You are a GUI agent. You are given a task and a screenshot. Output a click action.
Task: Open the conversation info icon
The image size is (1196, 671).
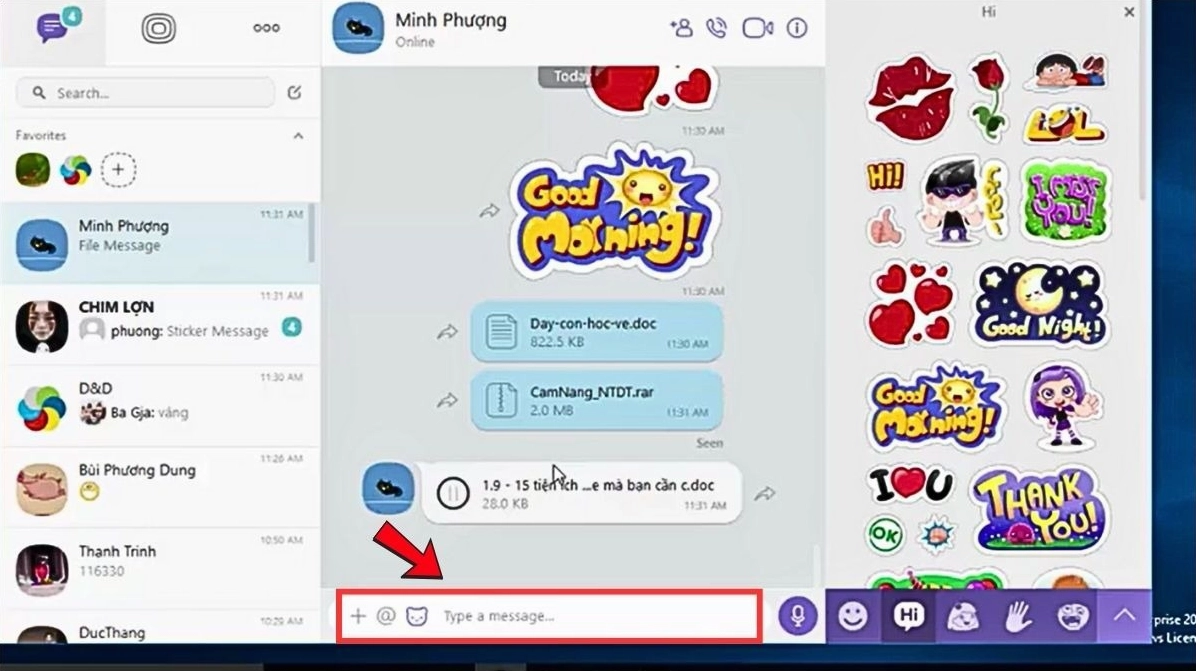pyautogui.click(x=795, y=27)
